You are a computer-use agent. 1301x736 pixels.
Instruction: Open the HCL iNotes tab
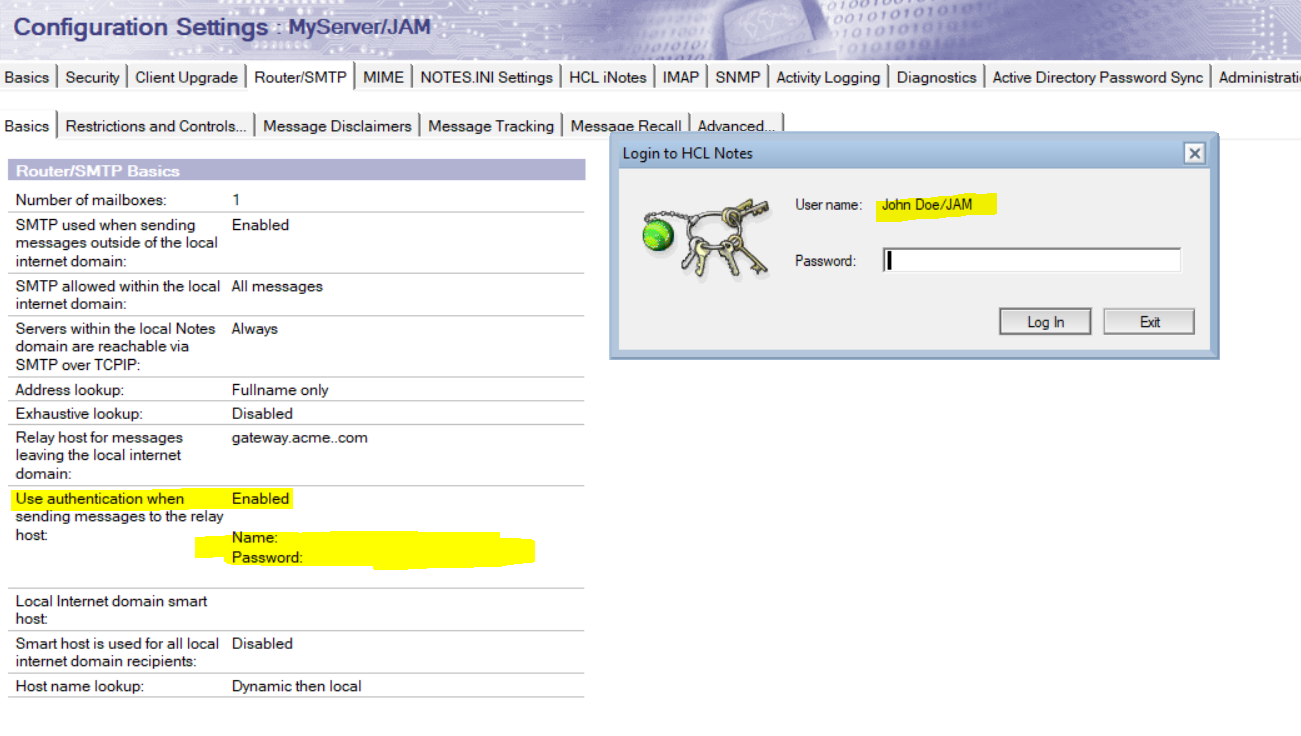[607, 77]
